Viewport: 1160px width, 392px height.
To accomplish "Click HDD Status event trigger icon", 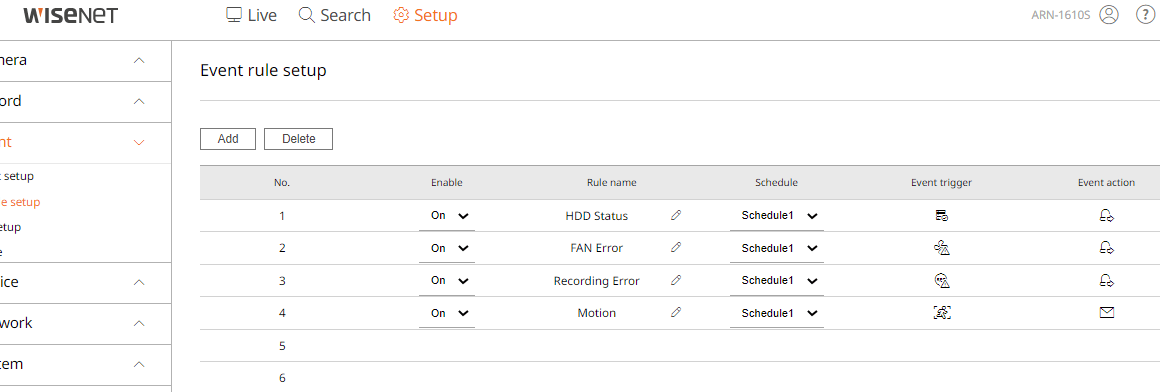I will (x=941, y=216).
